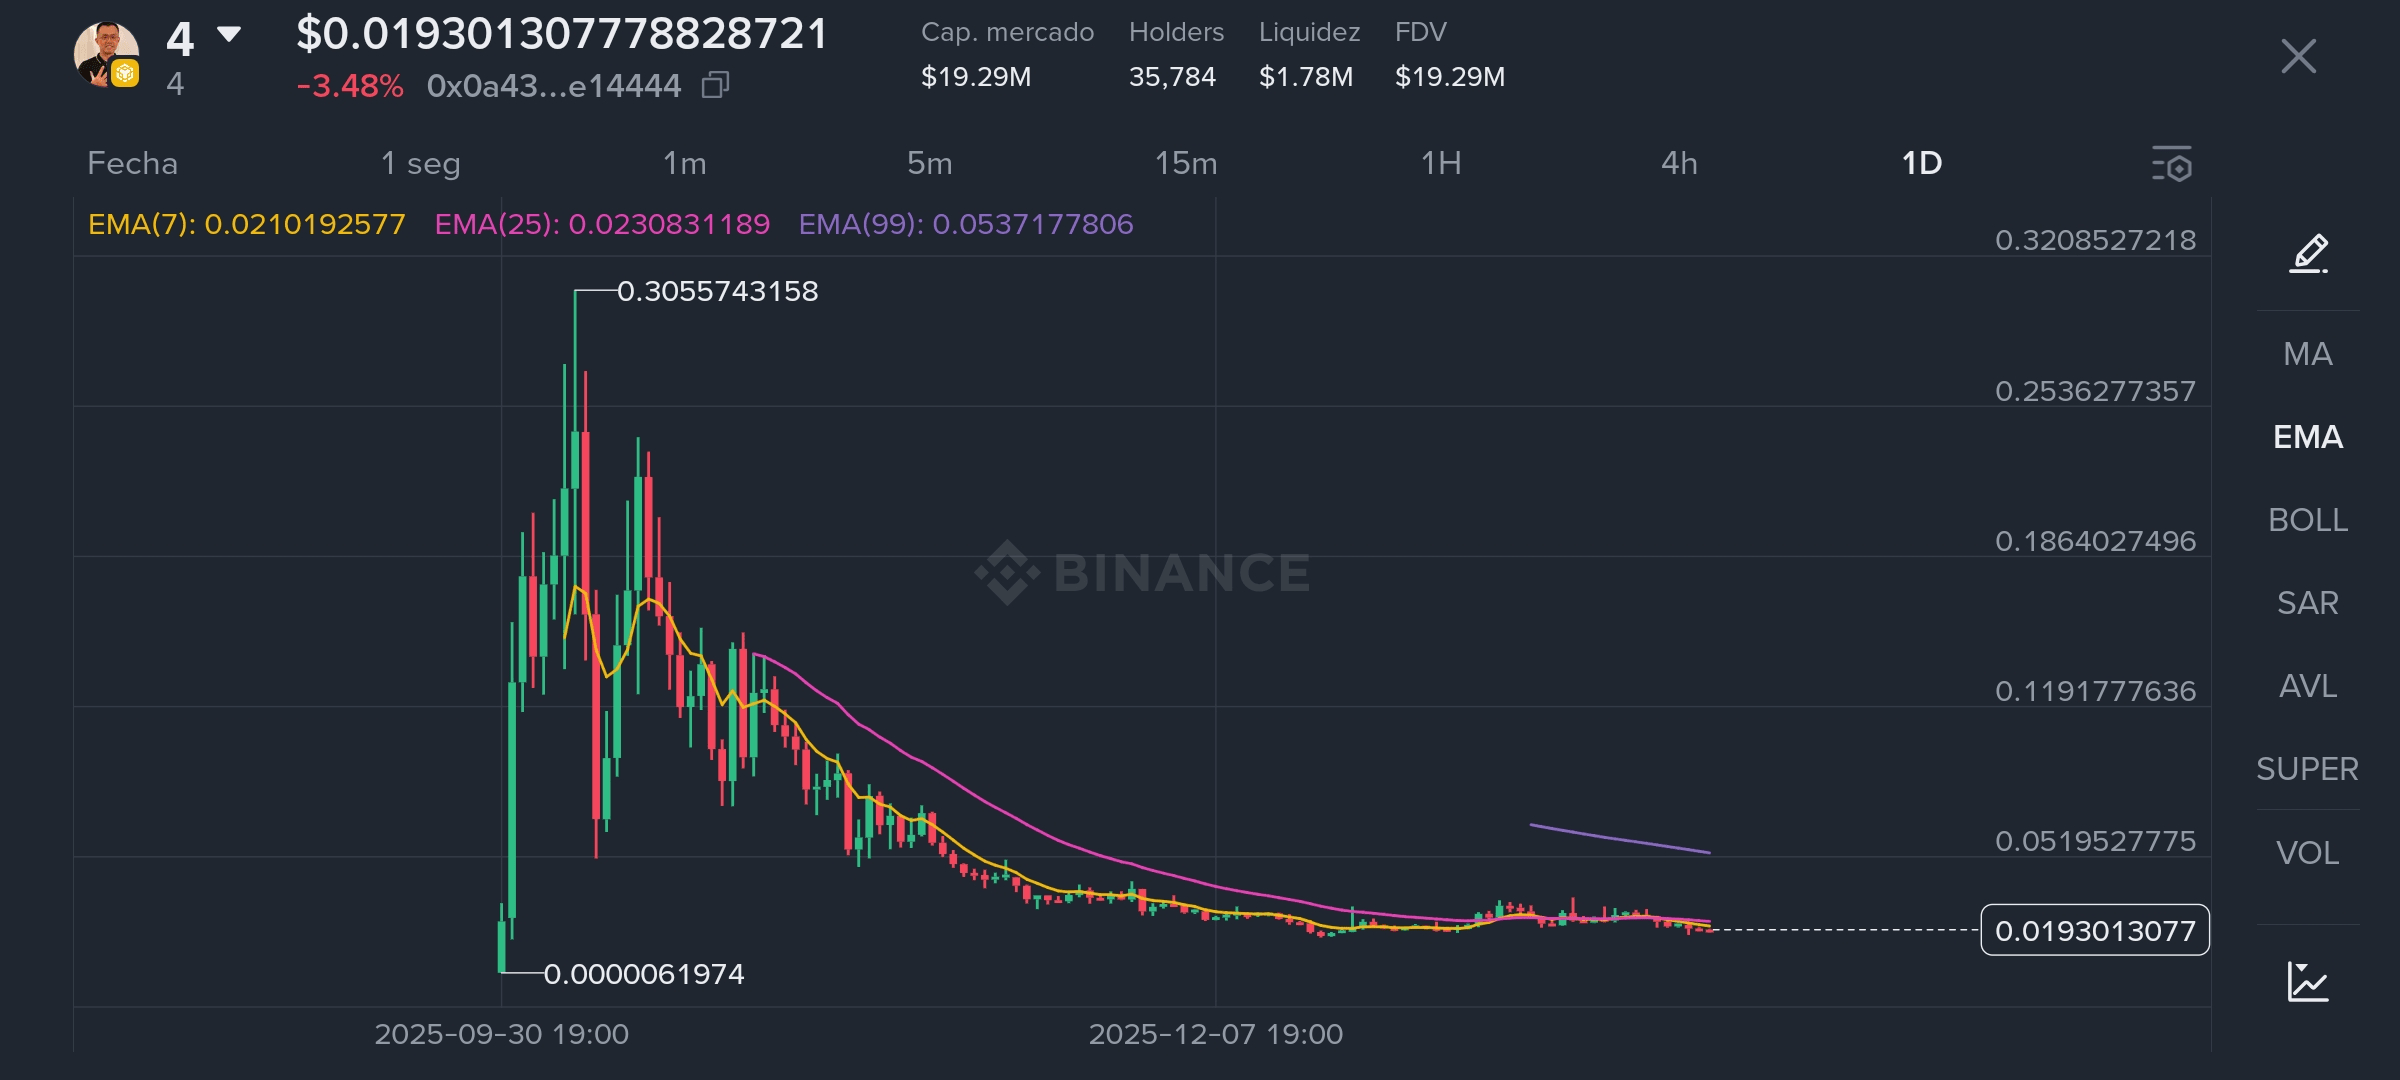Switch to the 4h timeframe
The width and height of the screenshot is (2400, 1080).
click(1679, 163)
